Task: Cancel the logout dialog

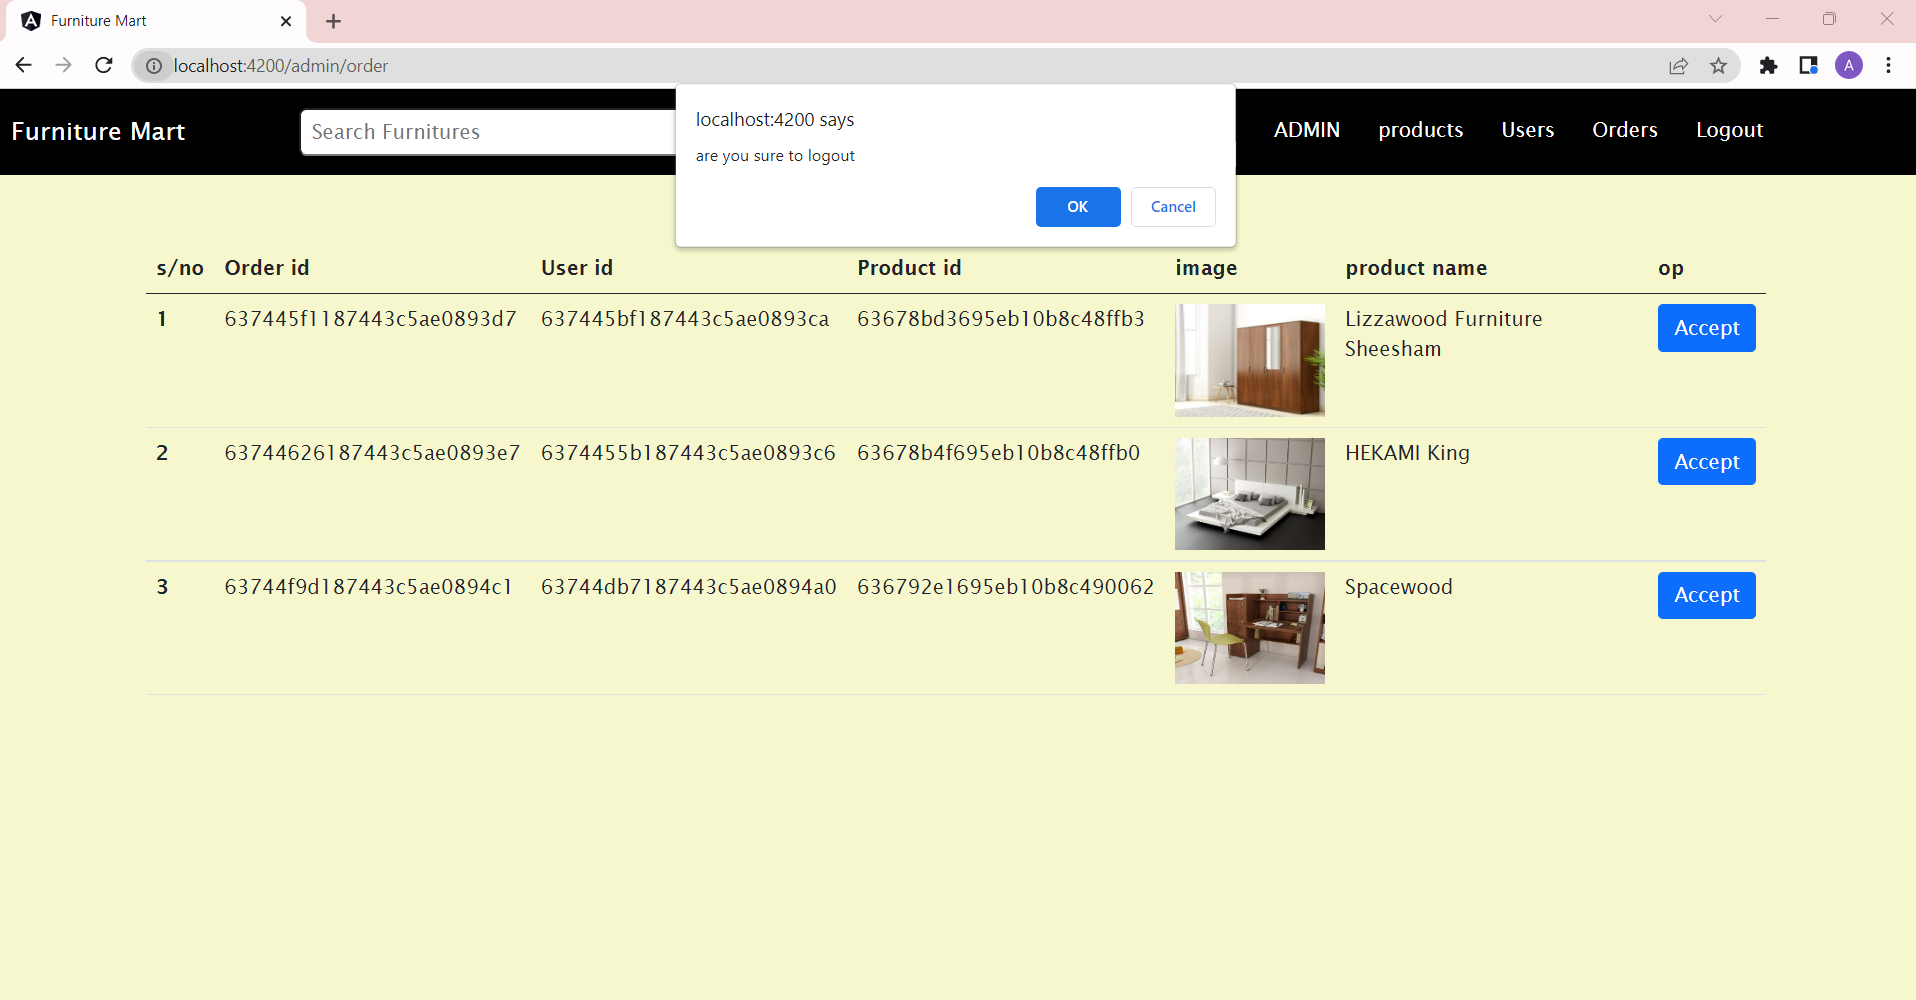Action: 1173,207
